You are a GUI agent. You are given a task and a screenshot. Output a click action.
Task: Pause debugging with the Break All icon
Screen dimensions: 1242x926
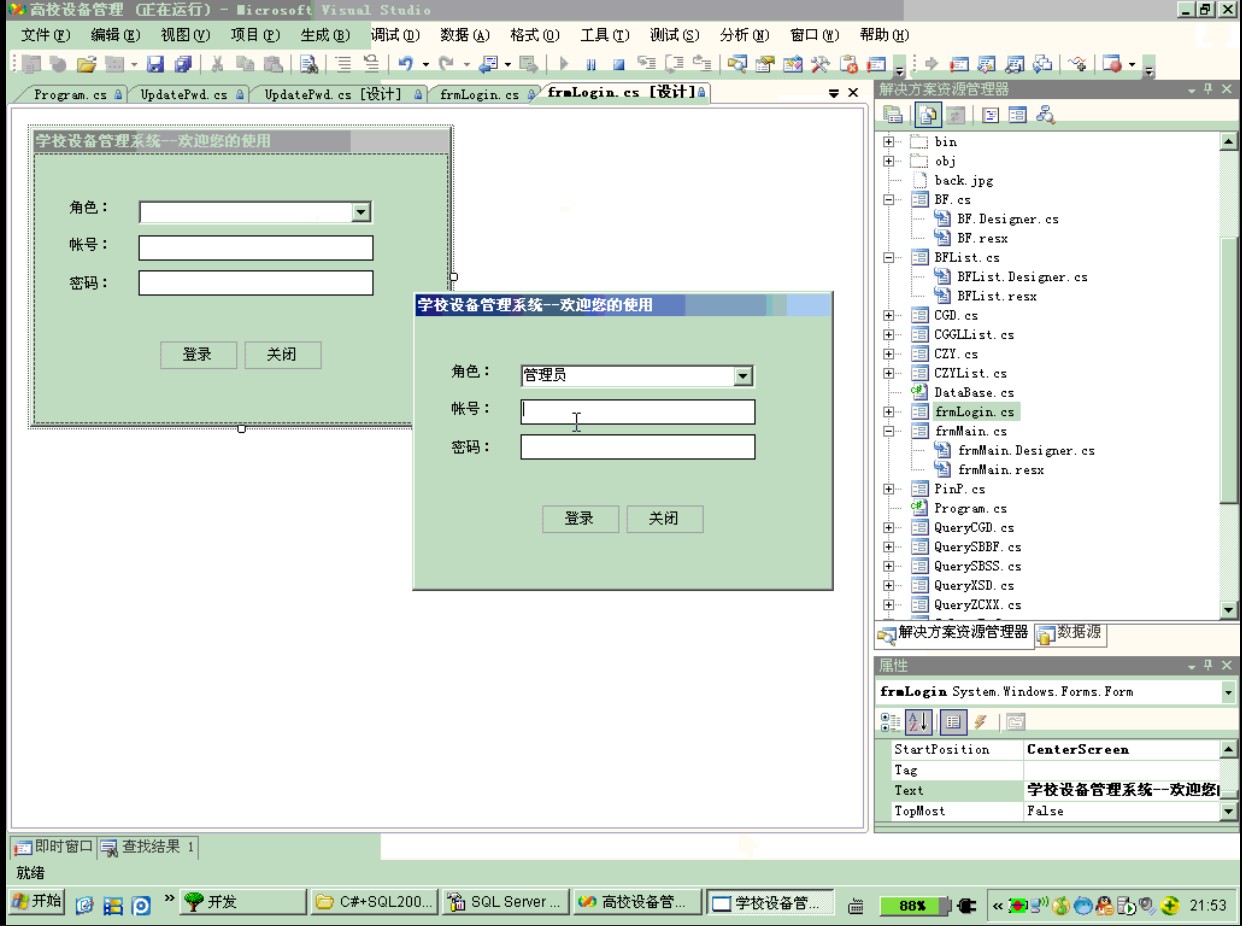pos(591,66)
